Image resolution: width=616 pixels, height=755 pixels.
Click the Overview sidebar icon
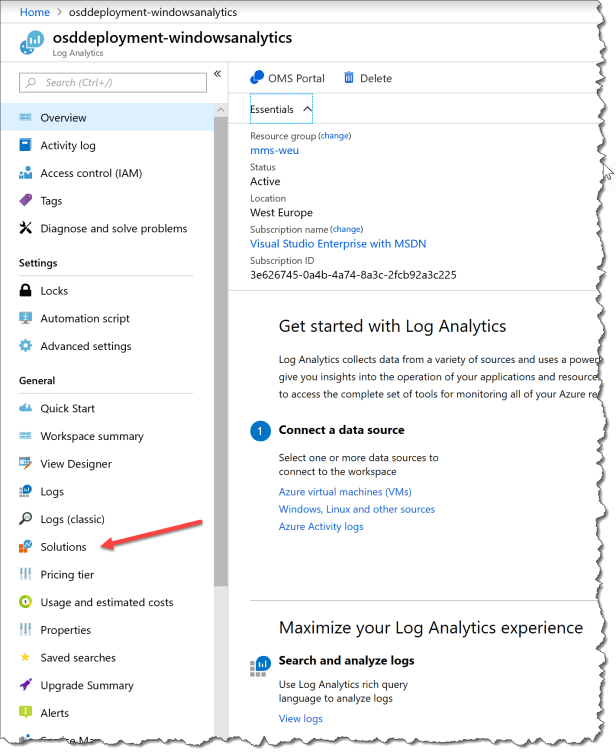25,117
